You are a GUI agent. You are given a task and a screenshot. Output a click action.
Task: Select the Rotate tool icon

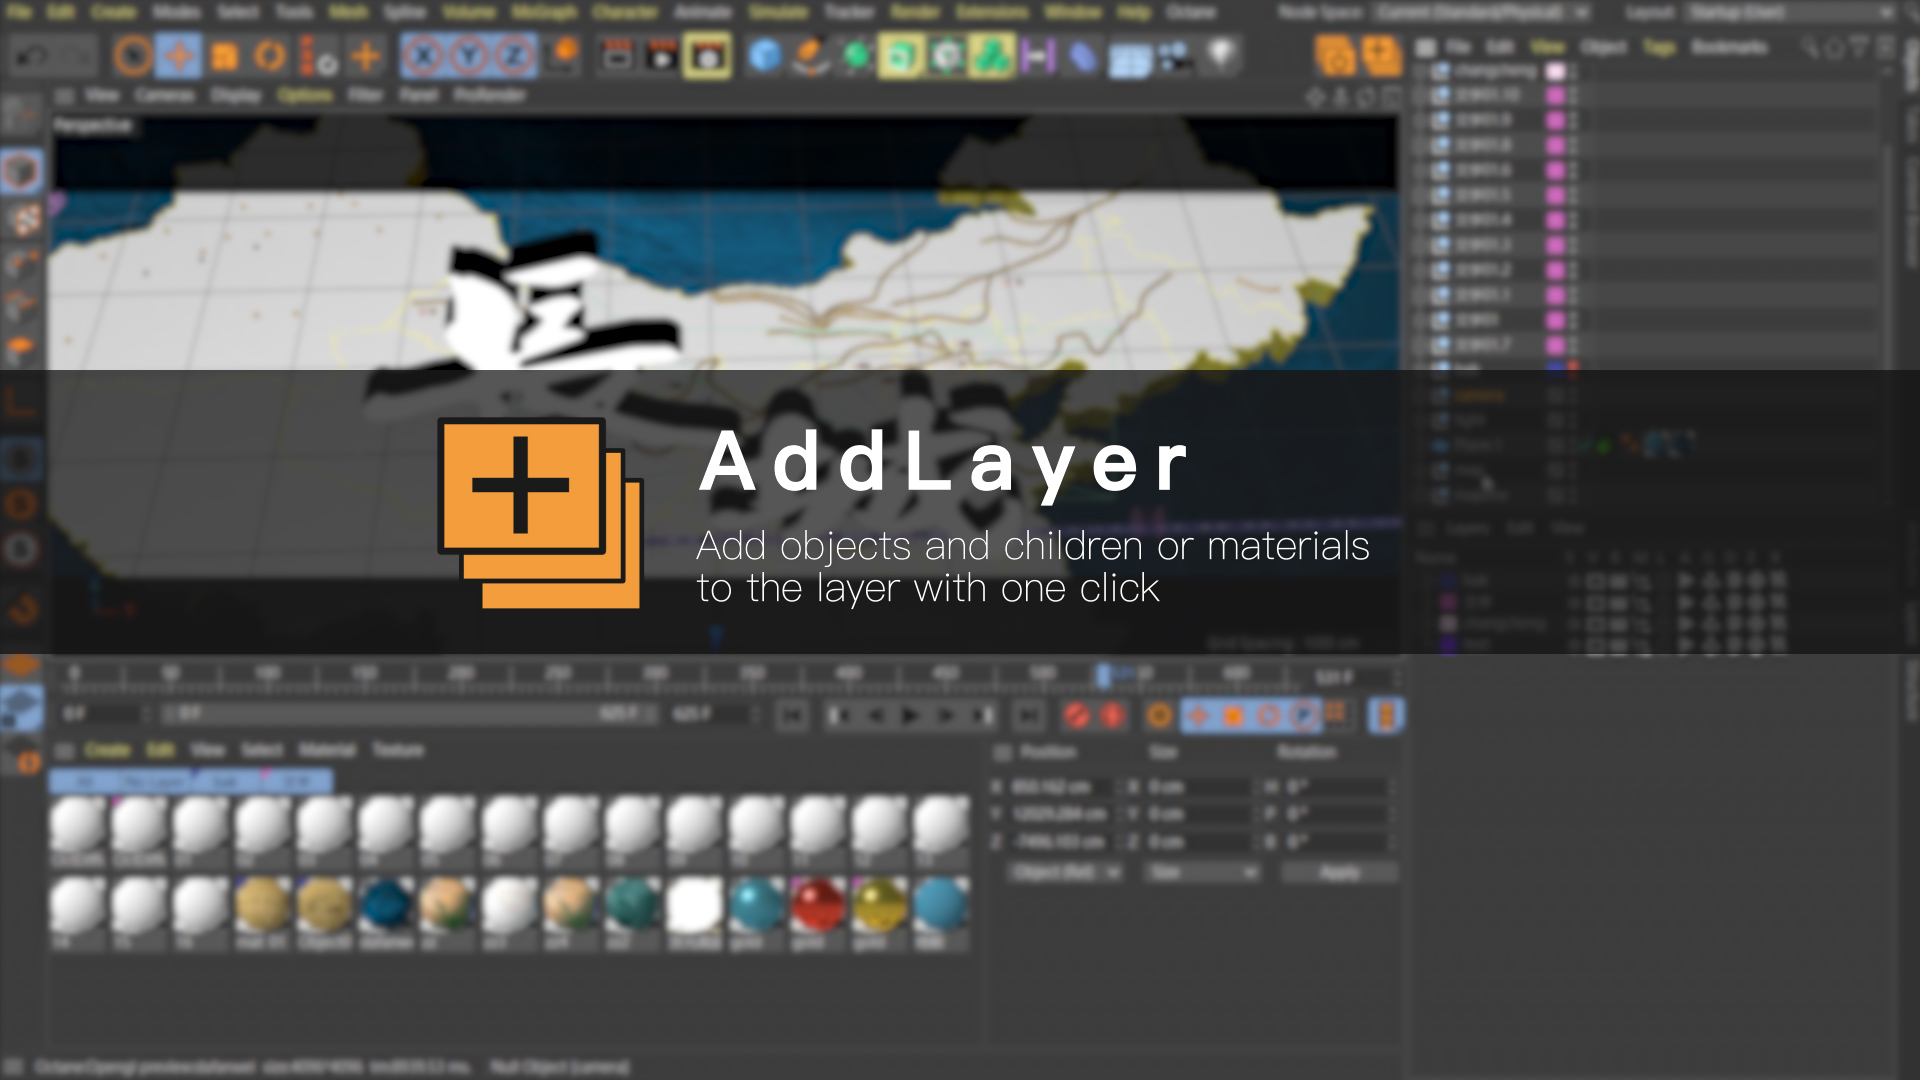(269, 56)
